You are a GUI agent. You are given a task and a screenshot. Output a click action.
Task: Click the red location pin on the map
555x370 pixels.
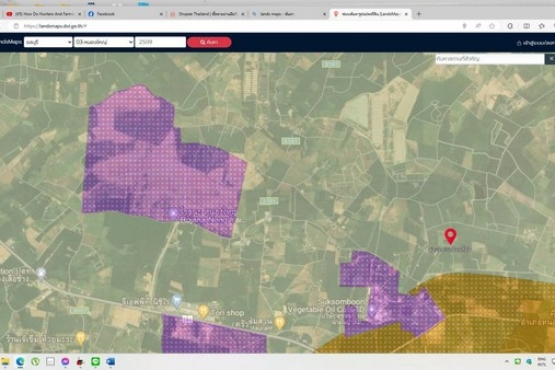450,237
